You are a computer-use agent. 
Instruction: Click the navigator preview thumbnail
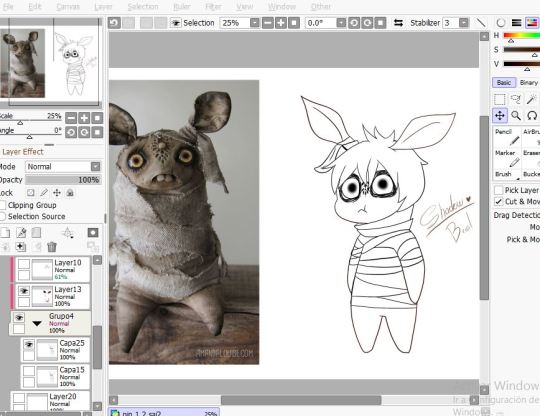click(x=51, y=62)
